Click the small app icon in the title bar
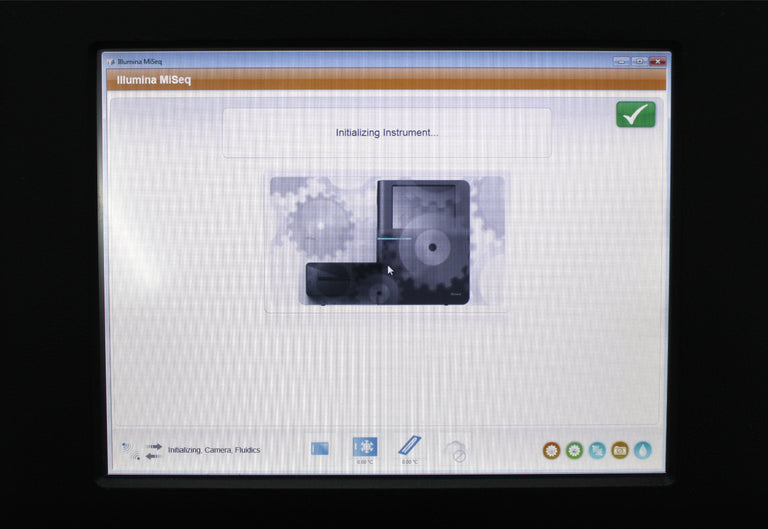The image size is (768, 529). tap(111, 62)
